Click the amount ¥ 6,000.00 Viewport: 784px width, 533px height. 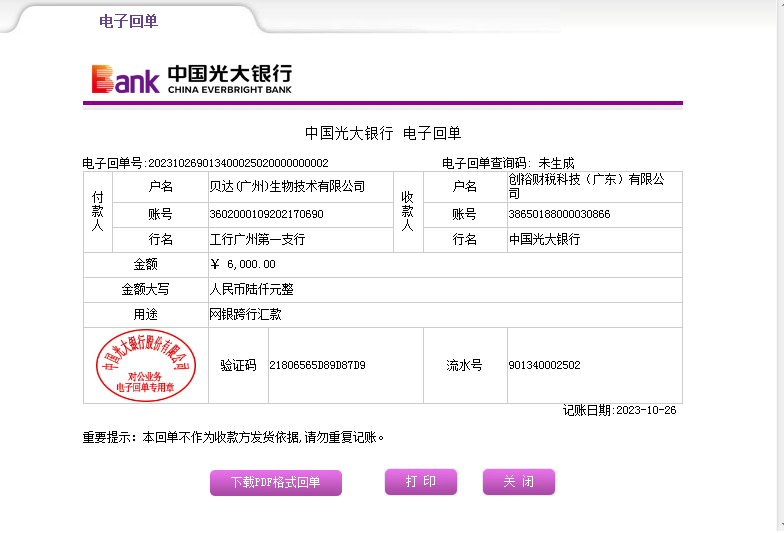[243, 264]
